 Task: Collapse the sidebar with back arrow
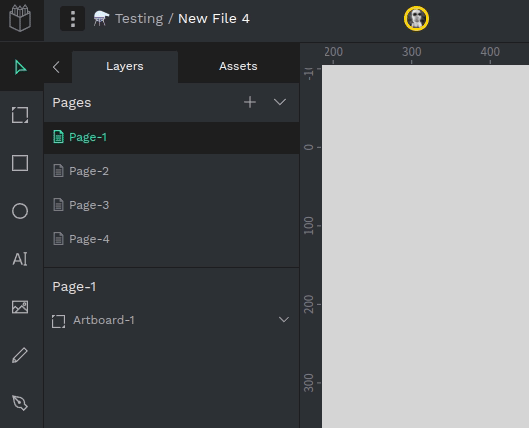56,67
